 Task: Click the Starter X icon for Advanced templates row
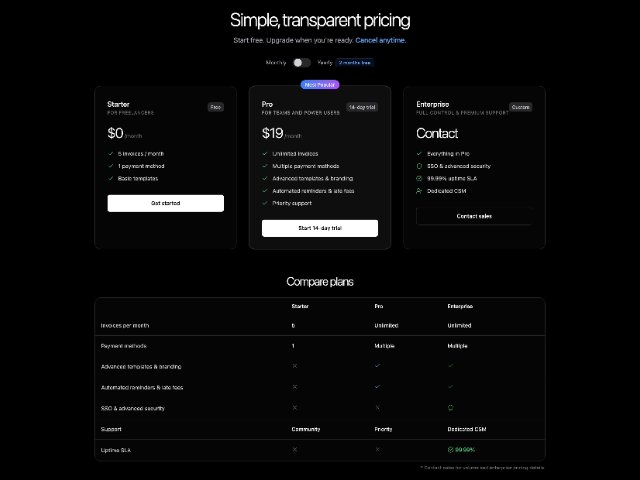(x=295, y=366)
